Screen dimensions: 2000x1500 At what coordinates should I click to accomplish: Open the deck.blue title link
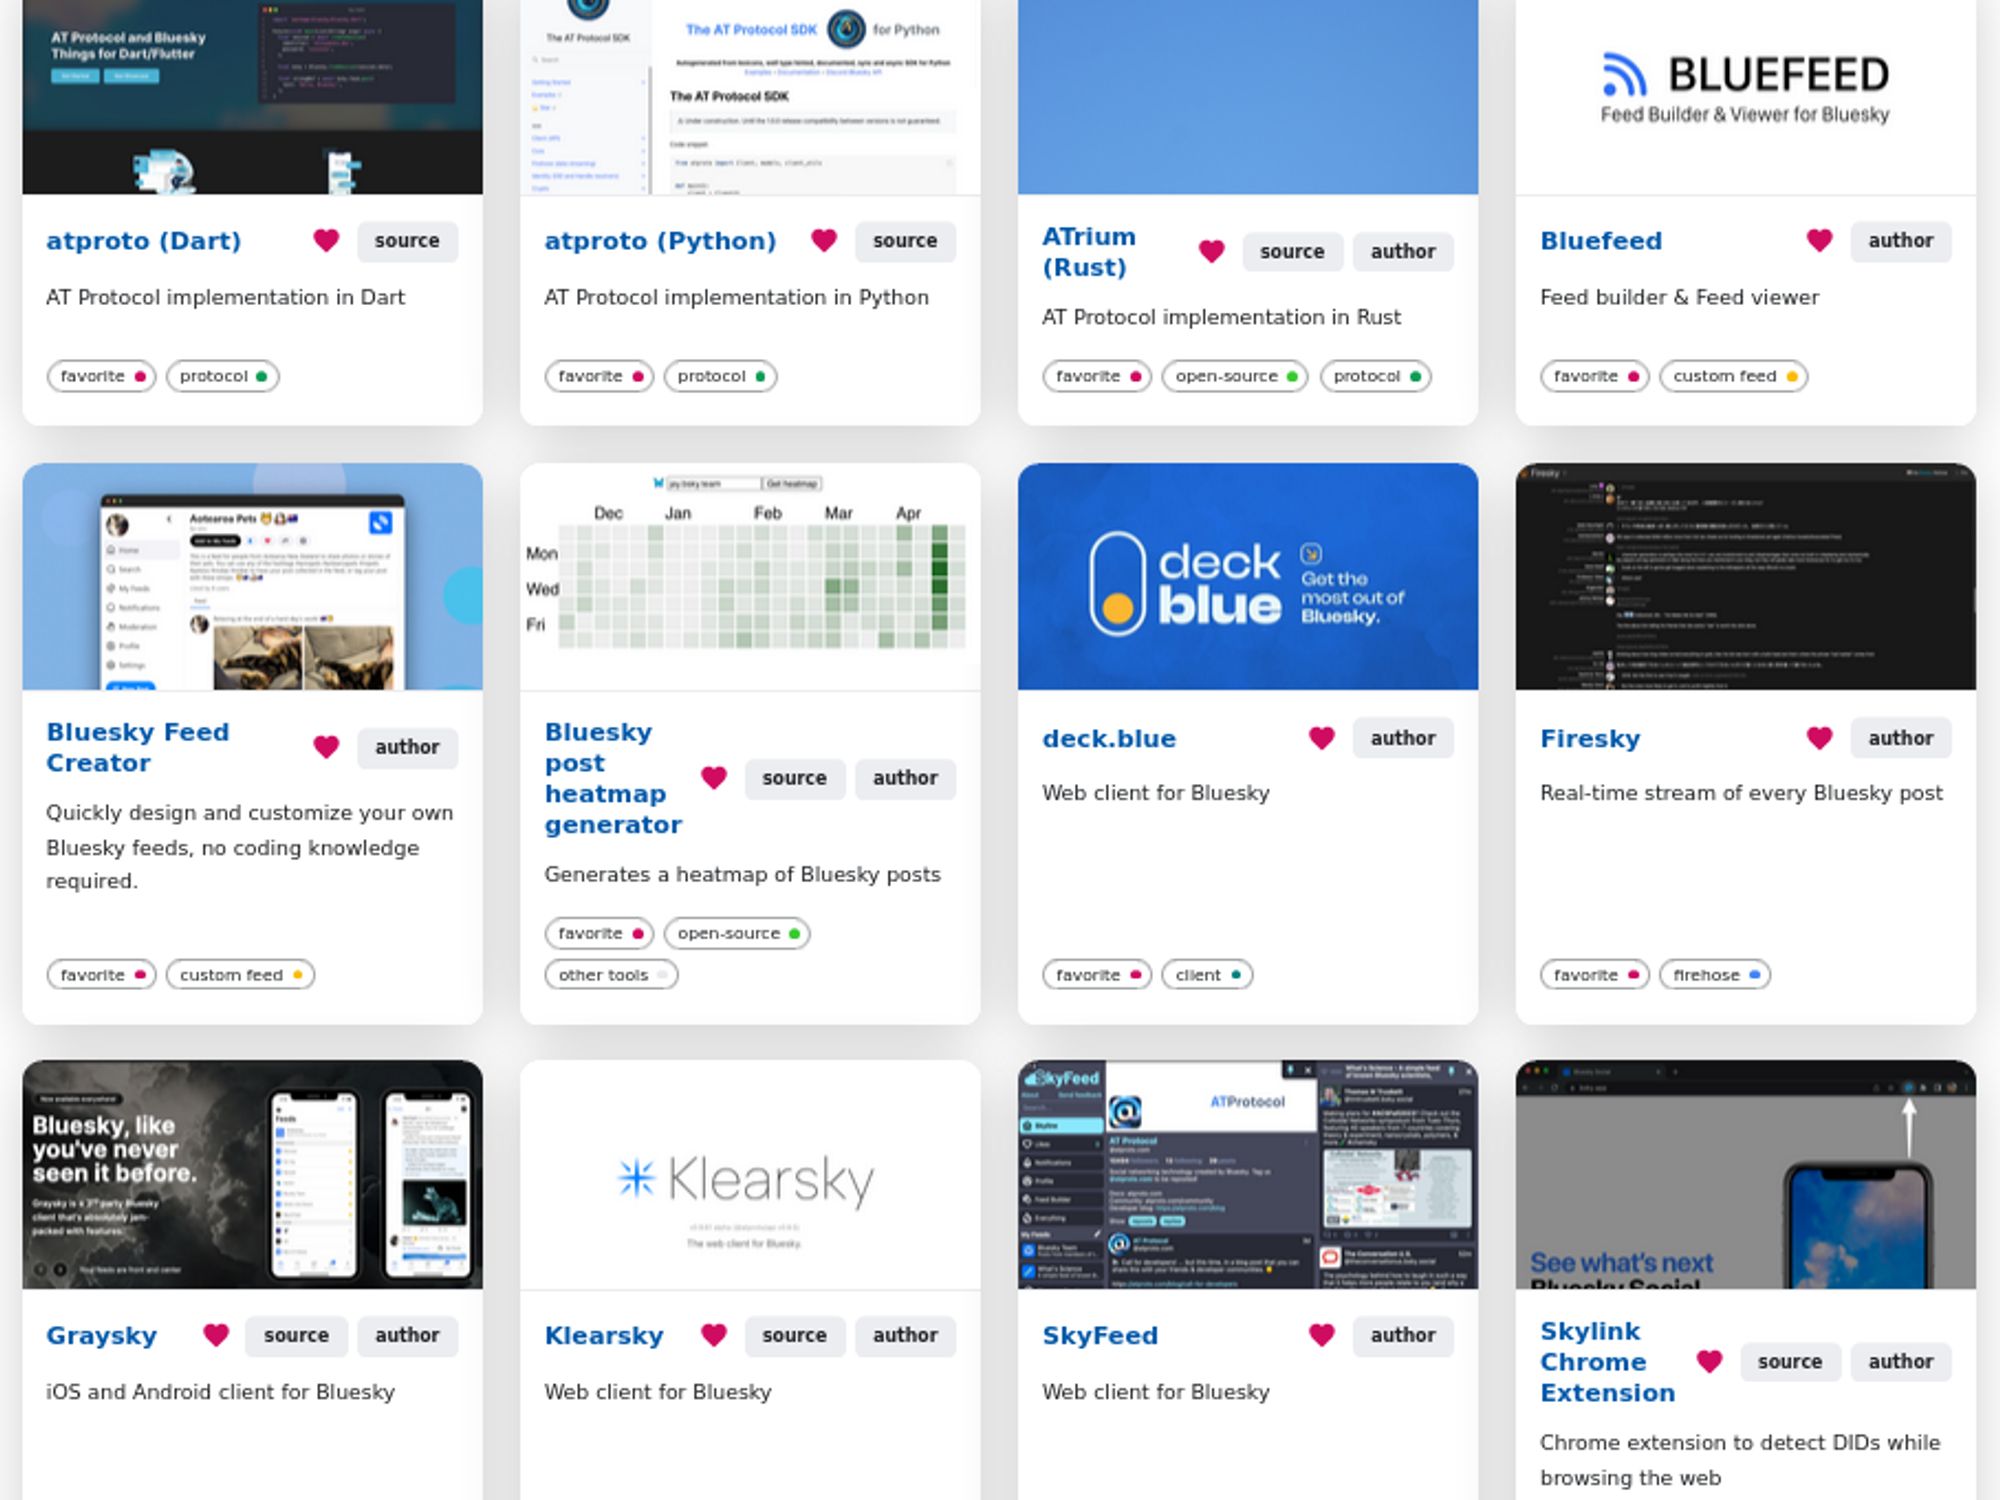pyautogui.click(x=1109, y=738)
